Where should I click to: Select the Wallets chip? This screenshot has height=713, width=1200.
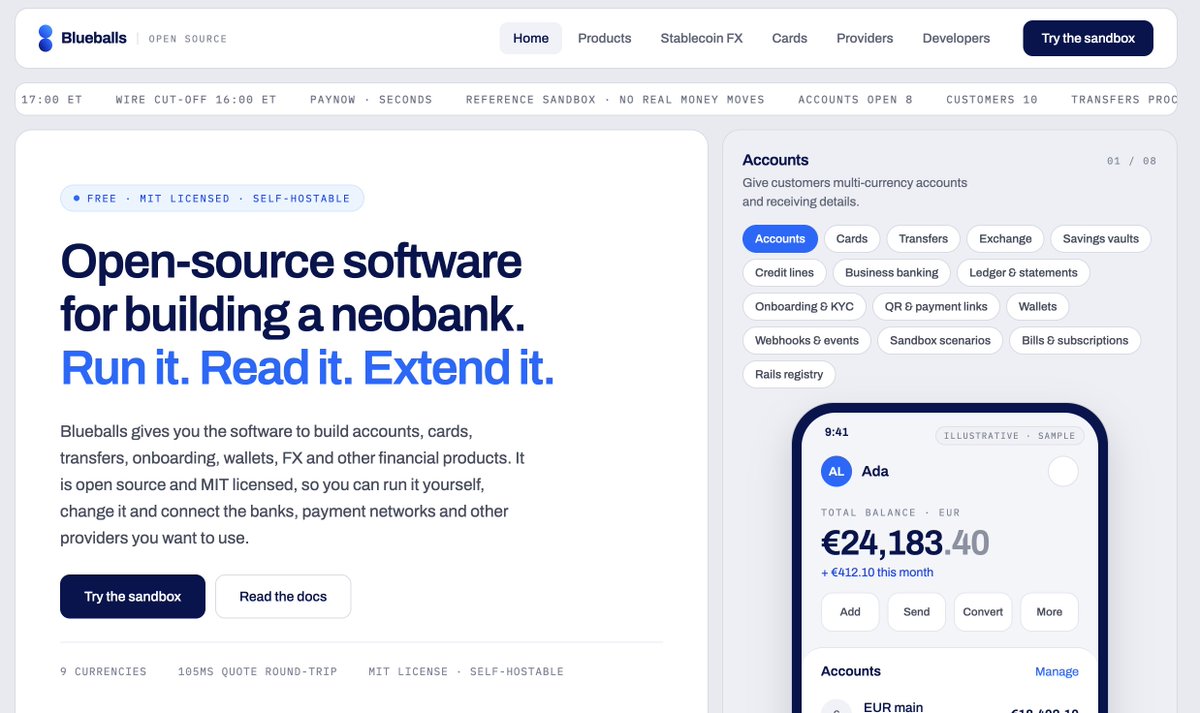click(x=1038, y=307)
